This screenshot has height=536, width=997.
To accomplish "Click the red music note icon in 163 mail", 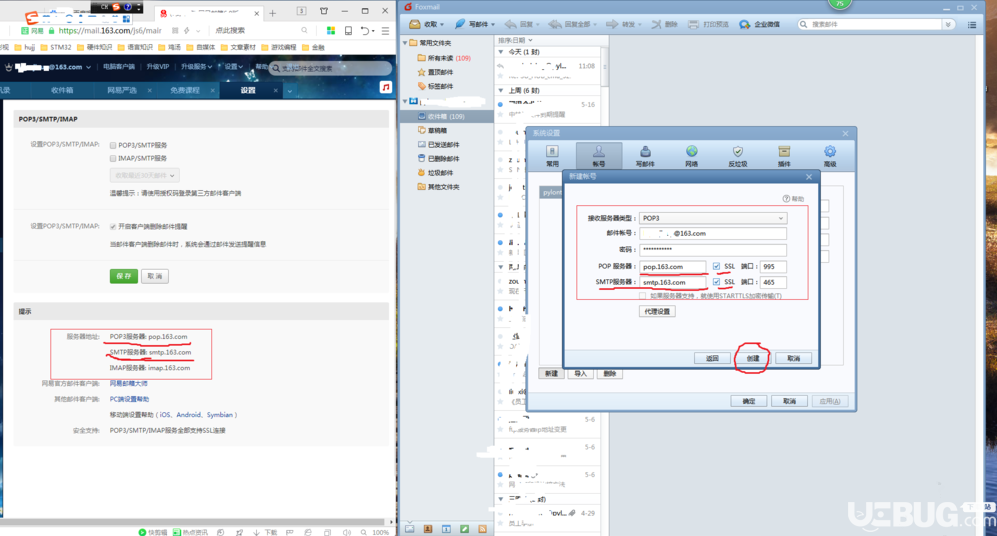I will tap(385, 87).
